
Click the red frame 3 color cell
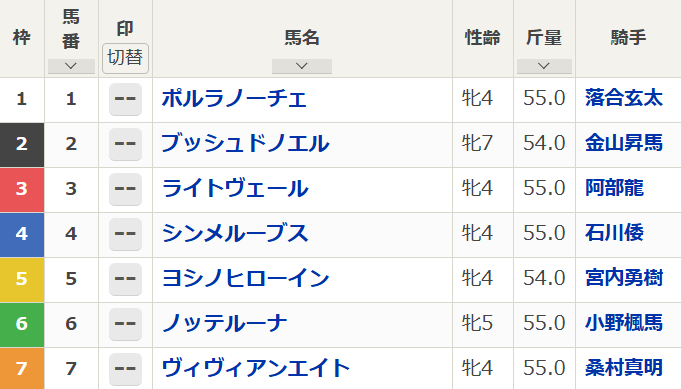coord(22,190)
